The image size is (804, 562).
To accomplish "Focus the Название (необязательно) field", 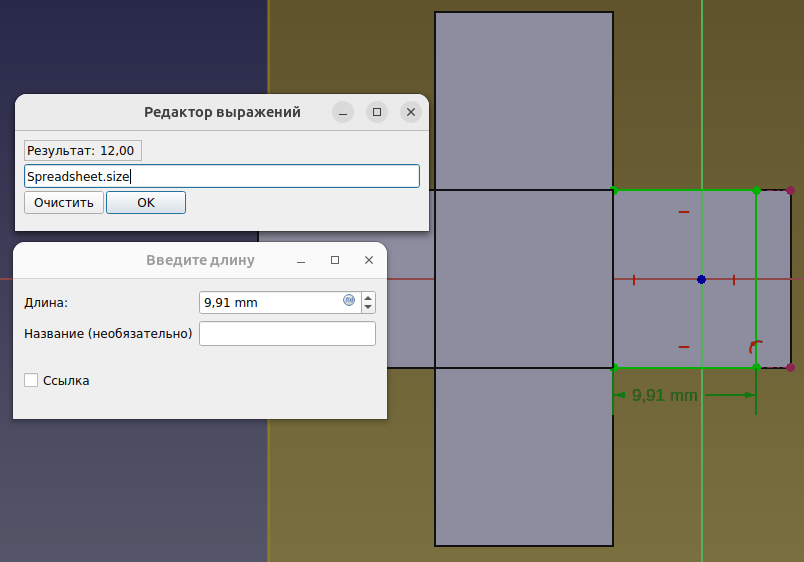I will tap(287, 334).
